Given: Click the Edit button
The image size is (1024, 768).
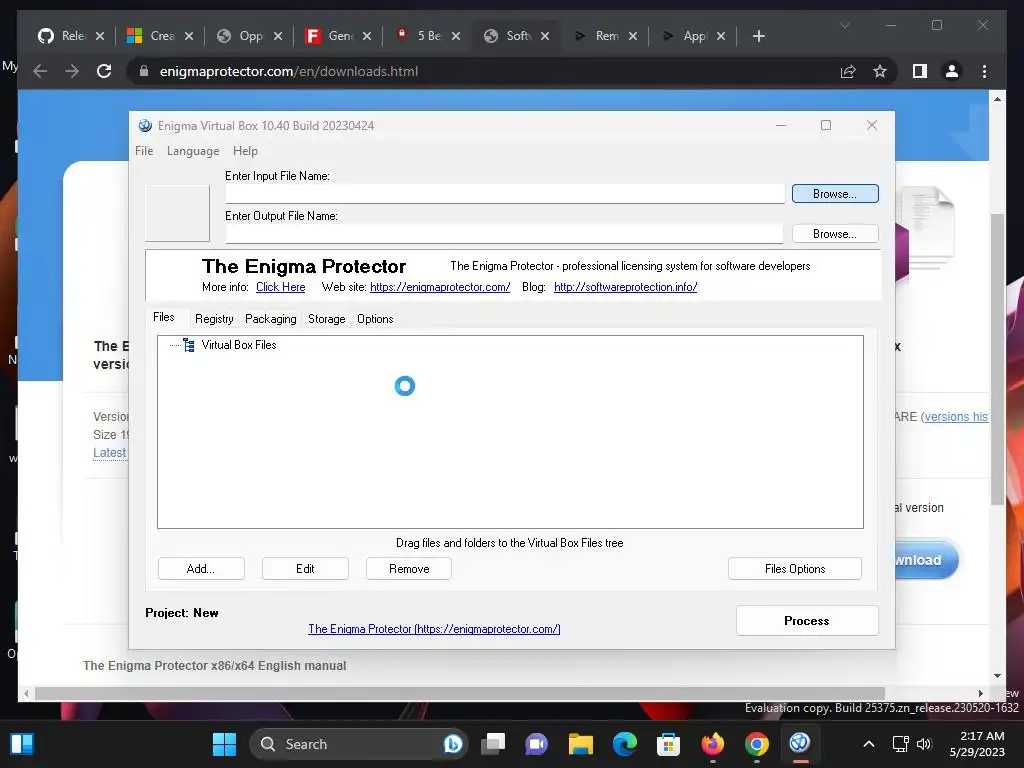Looking at the screenshot, I should pos(305,569).
